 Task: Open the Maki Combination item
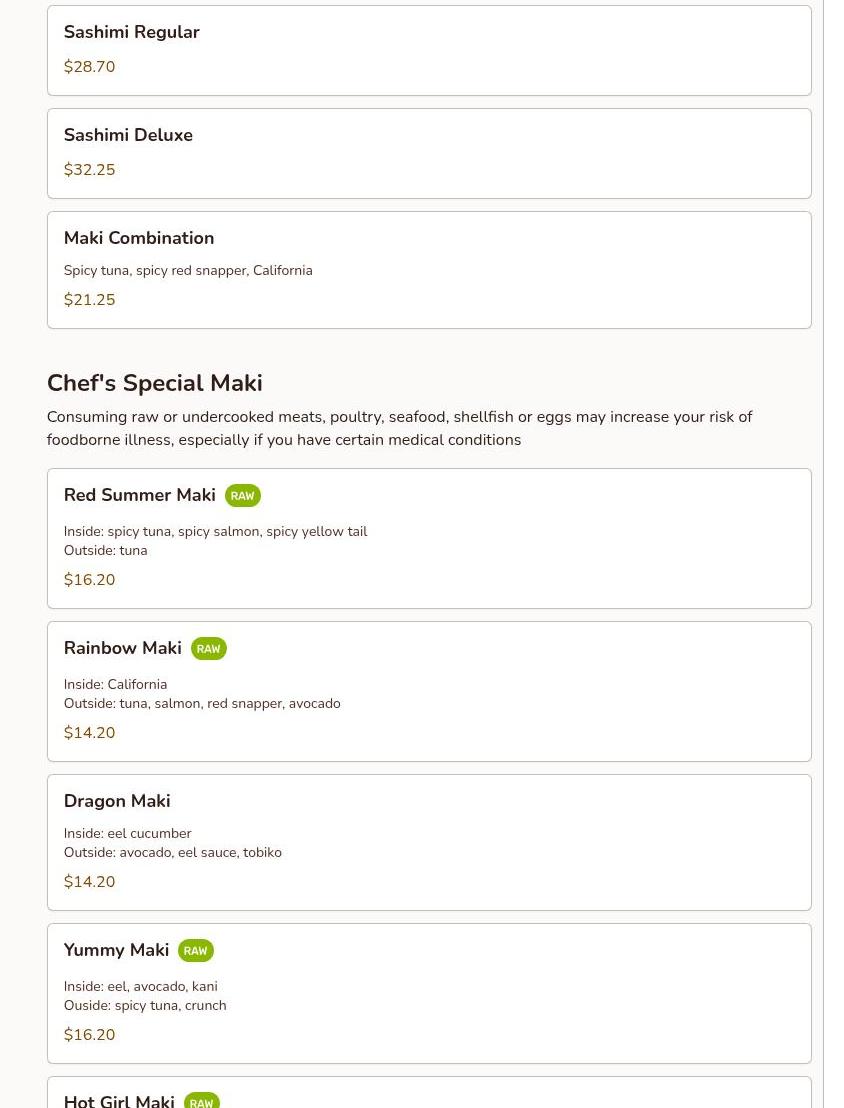click(139, 238)
